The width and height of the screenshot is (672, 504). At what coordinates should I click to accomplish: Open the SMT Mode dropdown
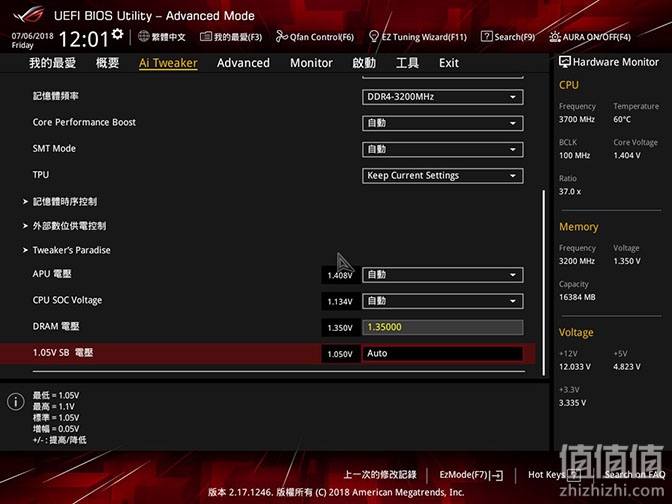click(442, 149)
